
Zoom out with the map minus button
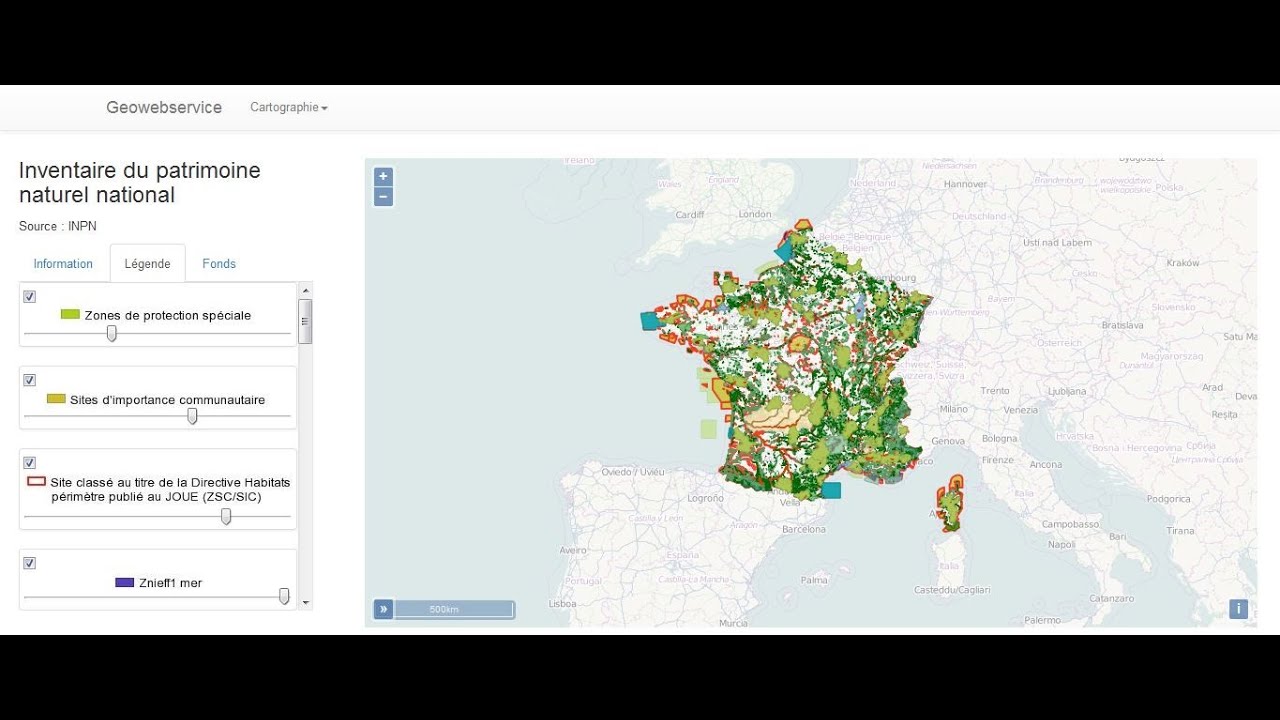tap(383, 197)
